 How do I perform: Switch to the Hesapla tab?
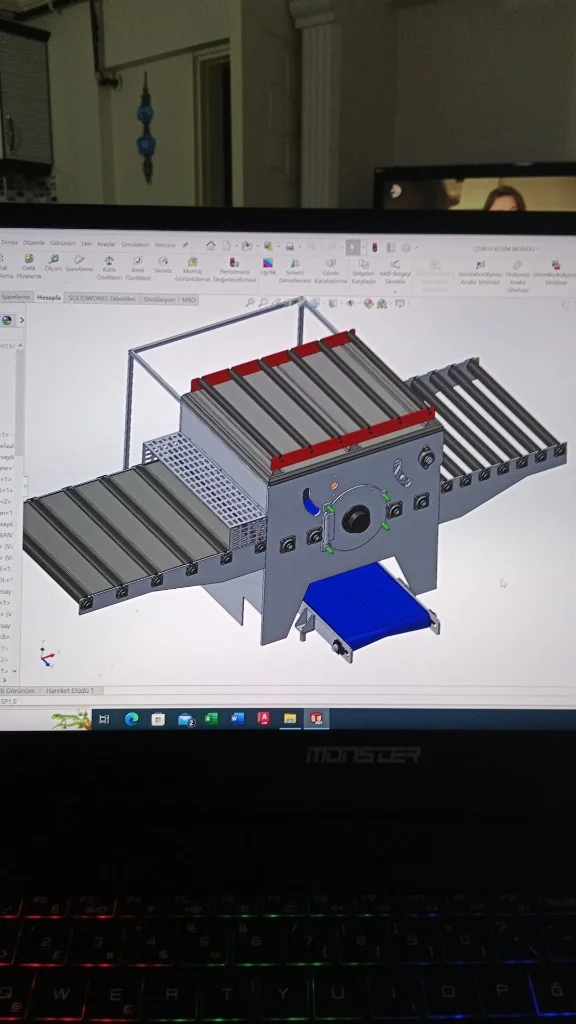pos(49,297)
